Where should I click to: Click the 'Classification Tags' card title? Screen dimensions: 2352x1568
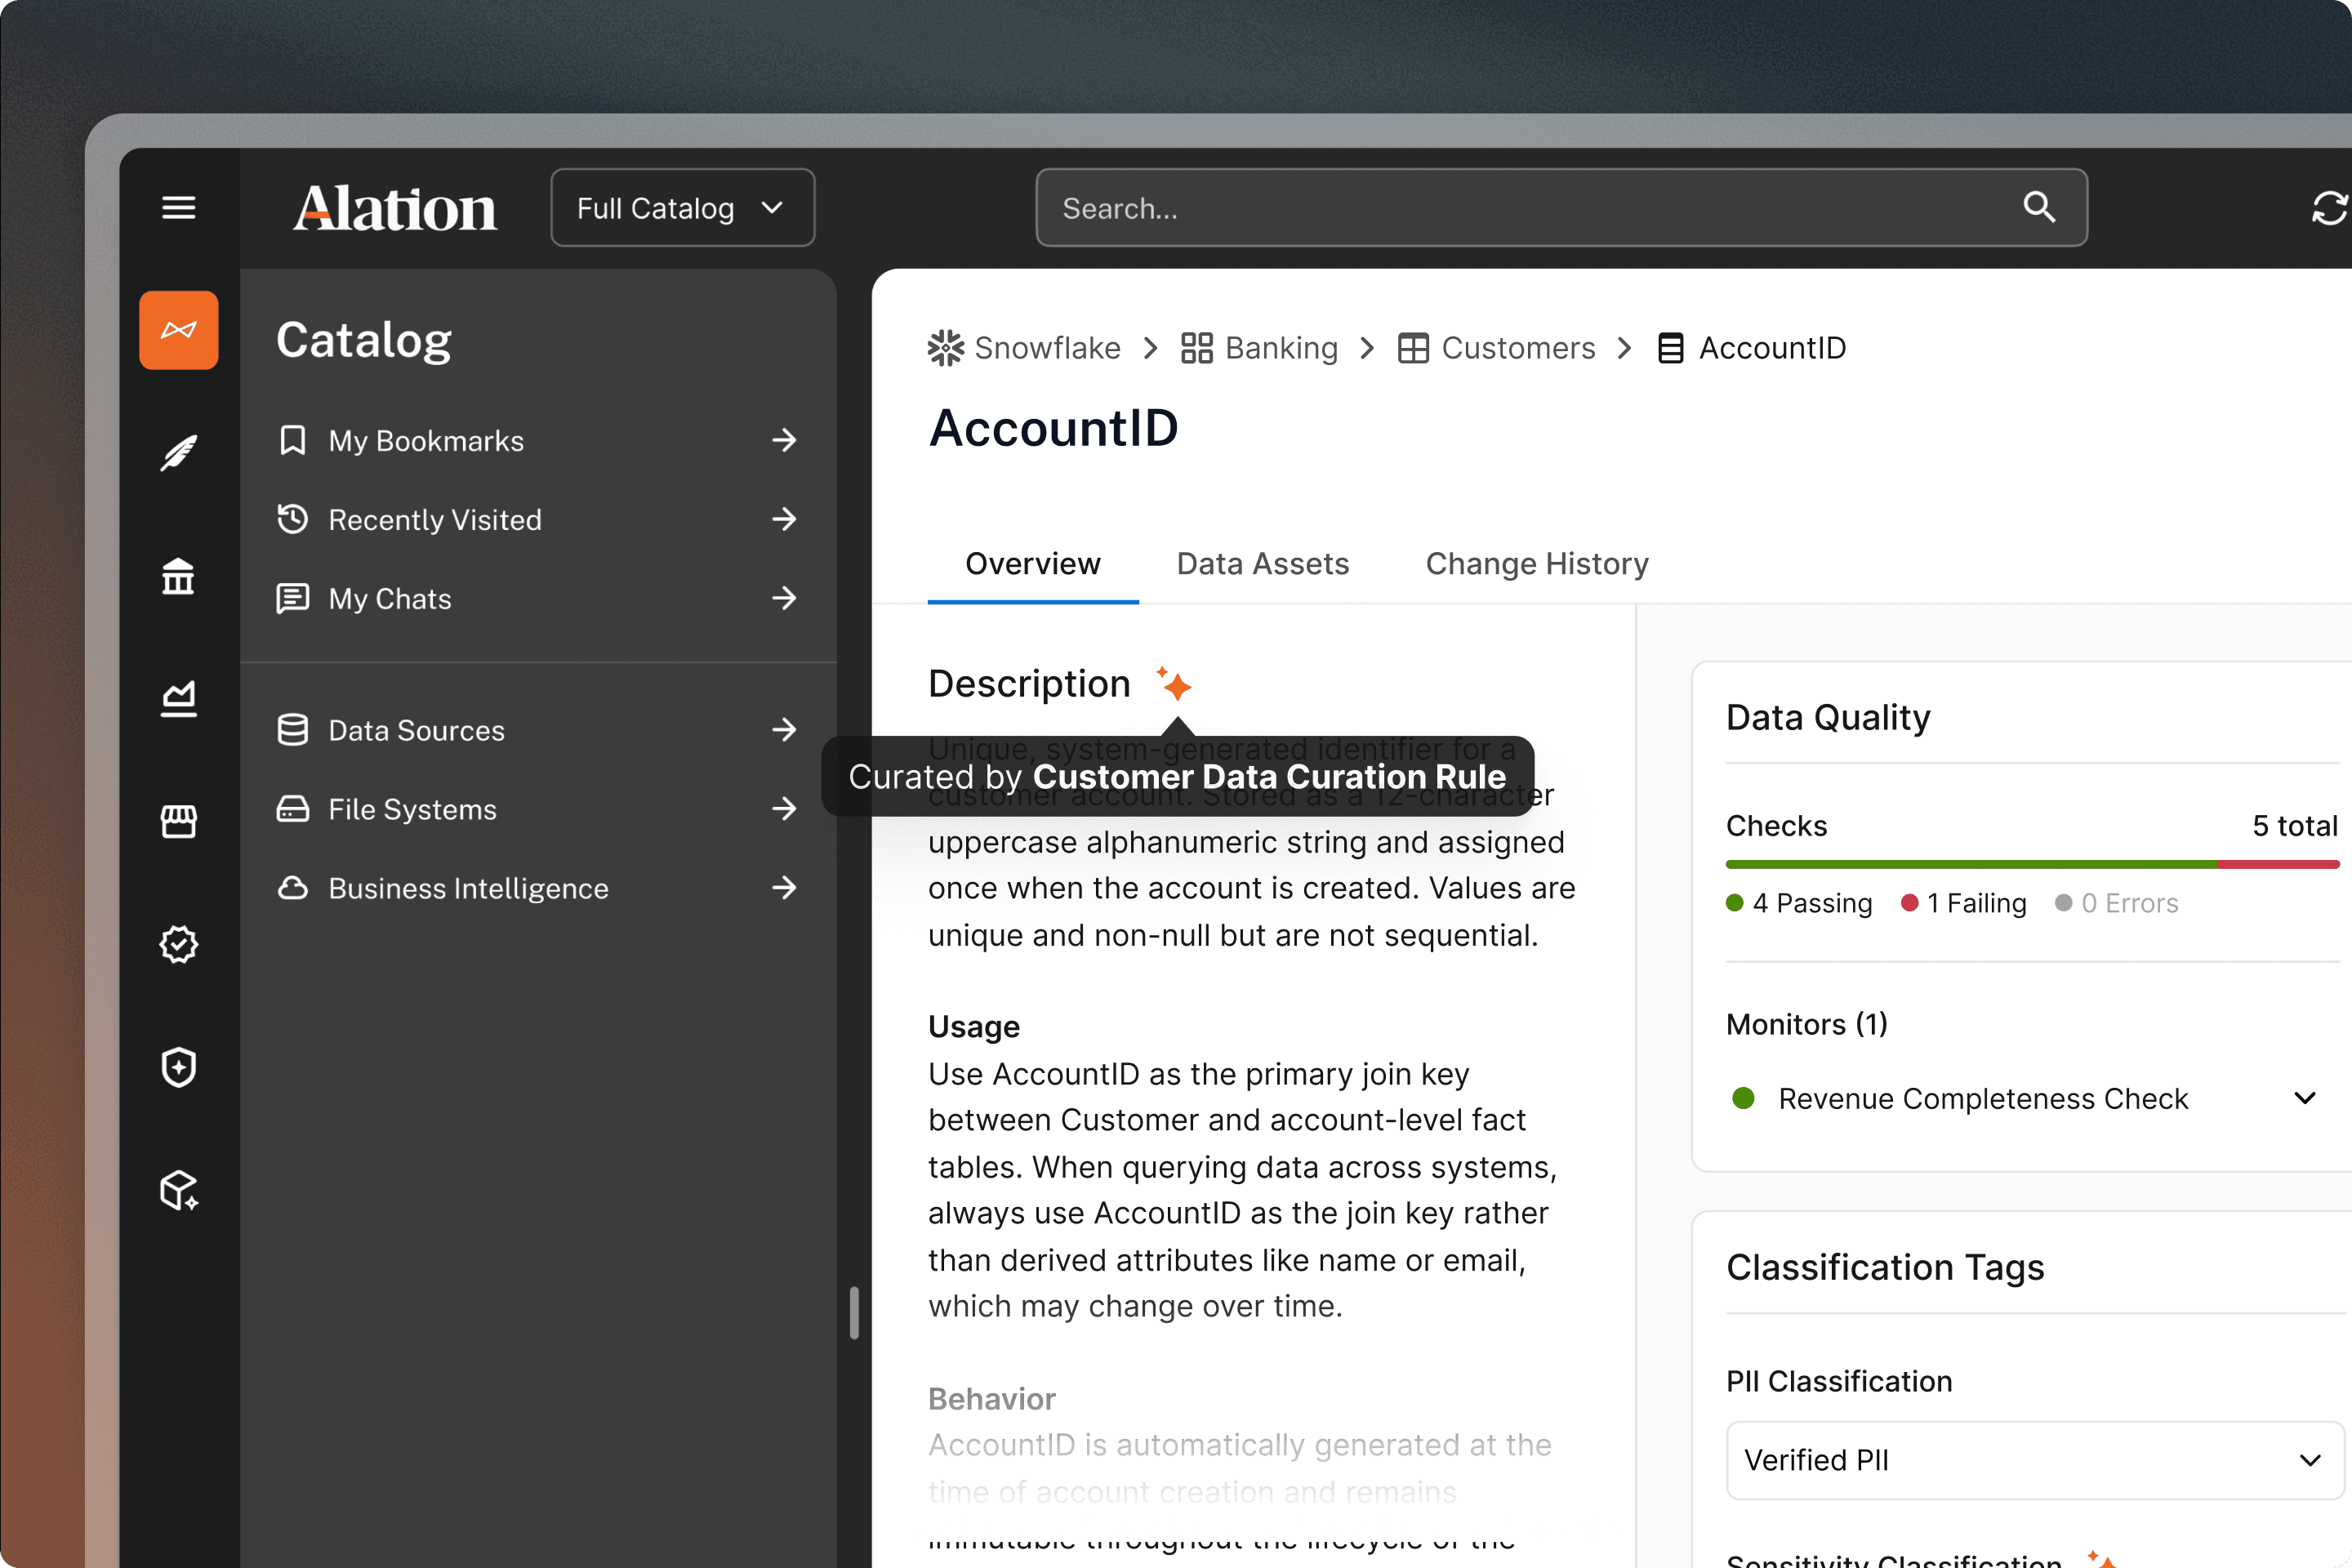pos(1885,1267)
